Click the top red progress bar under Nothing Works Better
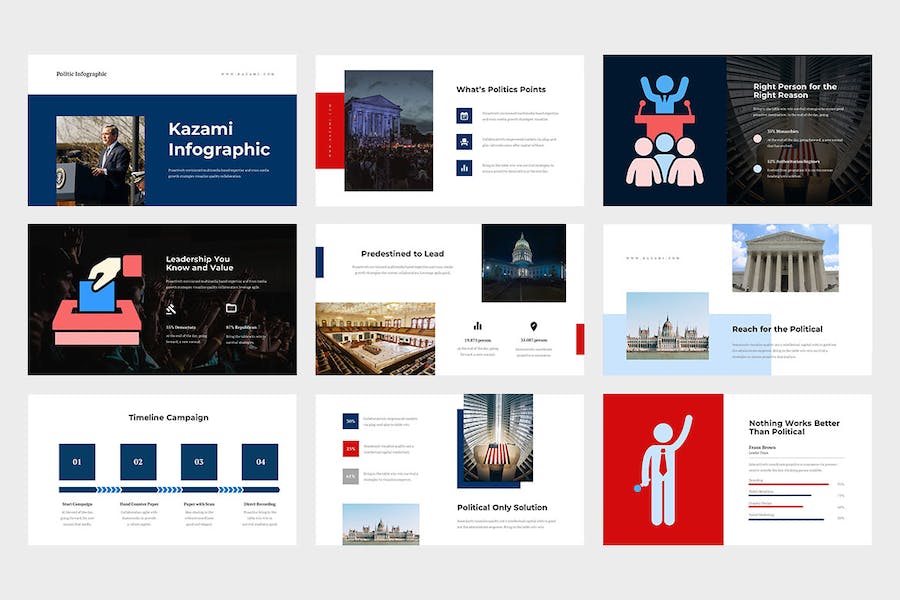The image size is (900, 600). (x=788, y=485)
